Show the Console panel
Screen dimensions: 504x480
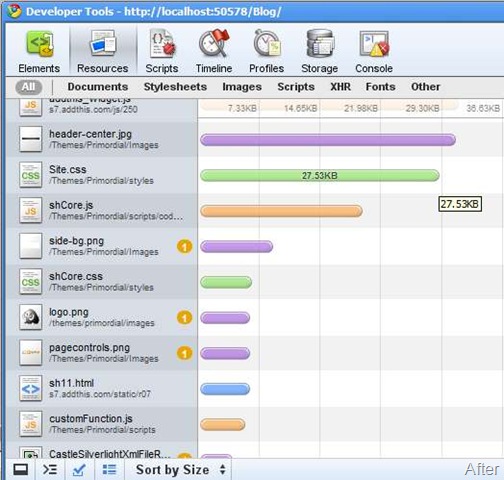pyautogui.click(x=374, y=51)
